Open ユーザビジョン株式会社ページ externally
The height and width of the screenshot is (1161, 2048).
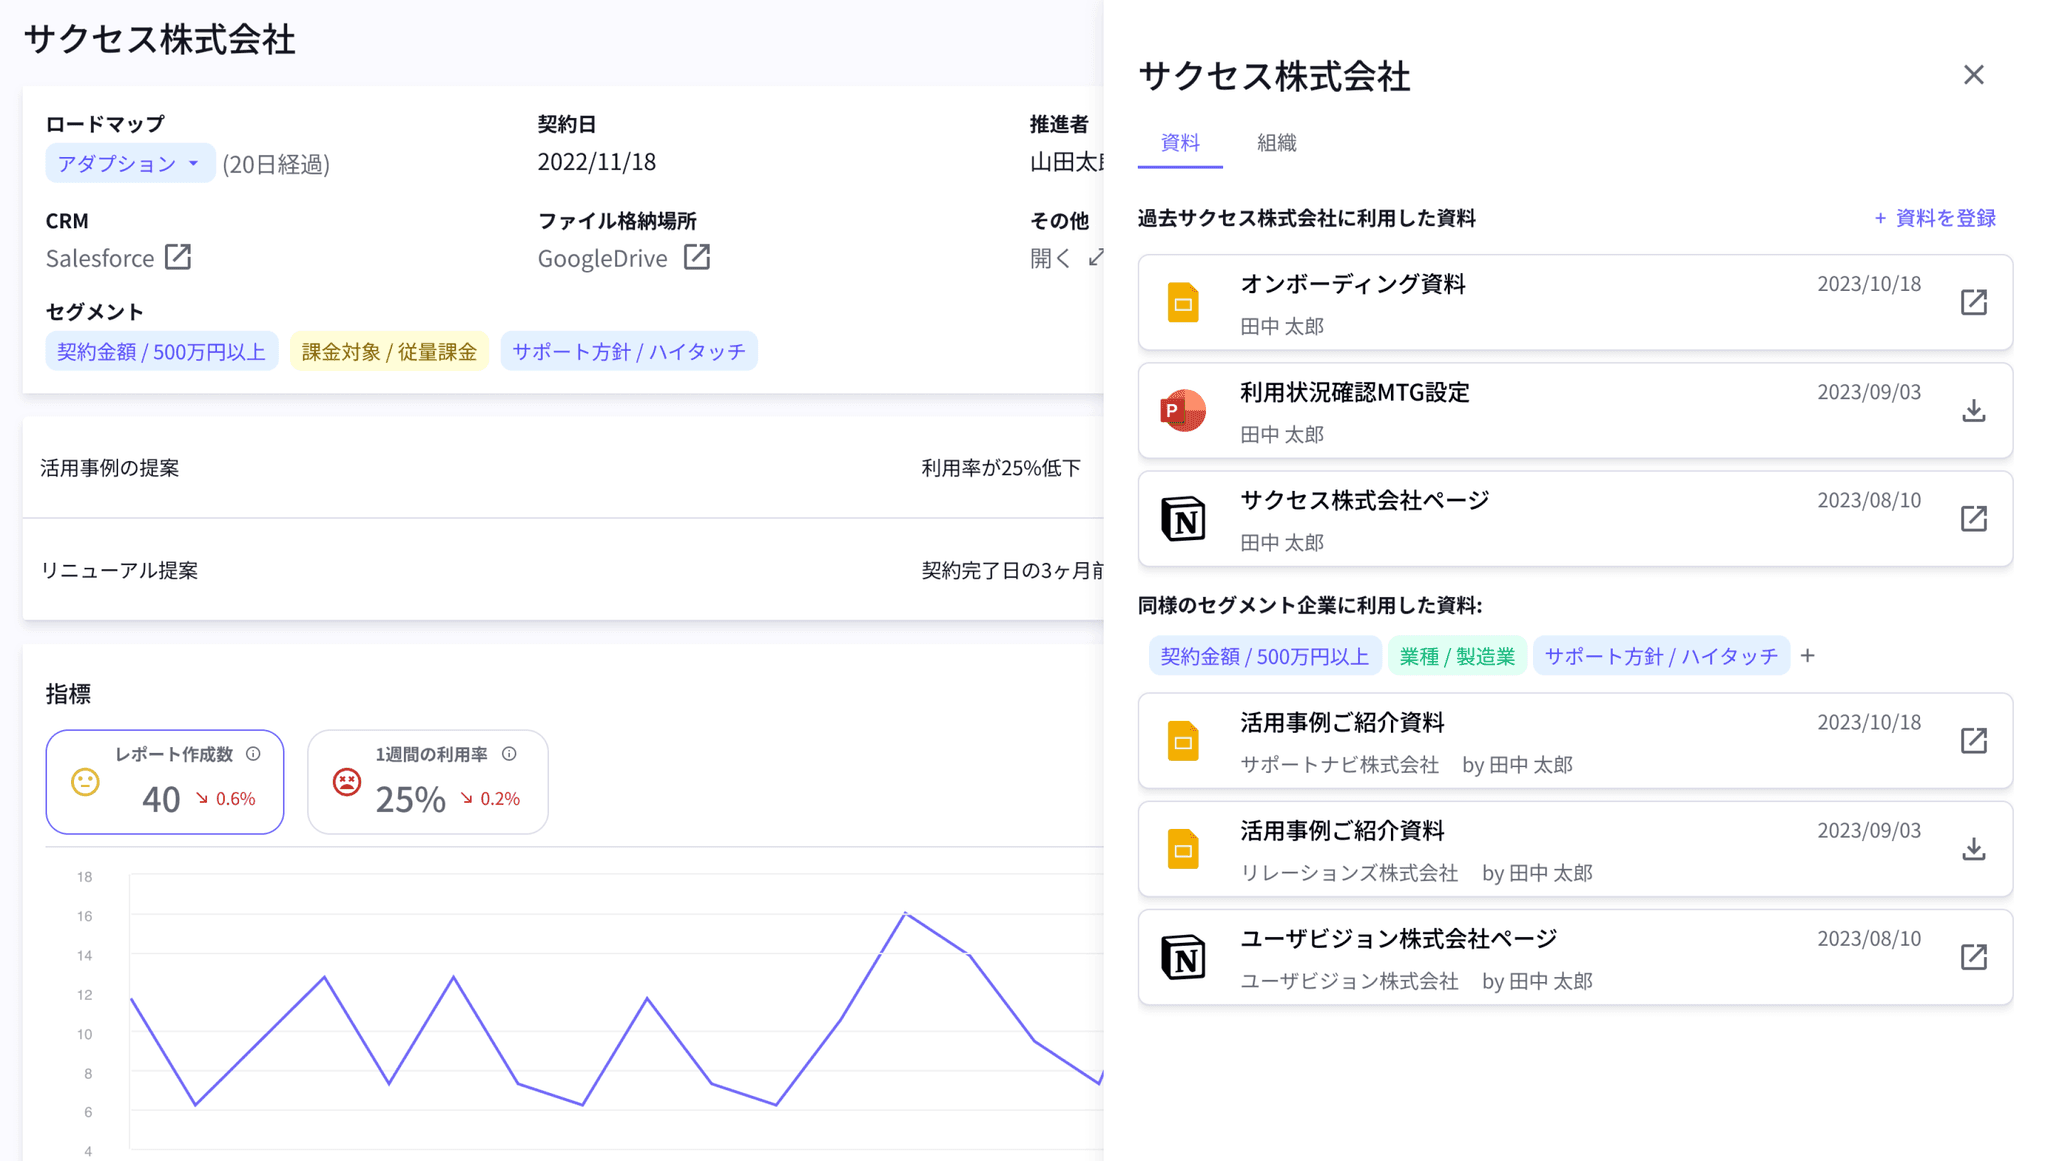(1974, 957)
